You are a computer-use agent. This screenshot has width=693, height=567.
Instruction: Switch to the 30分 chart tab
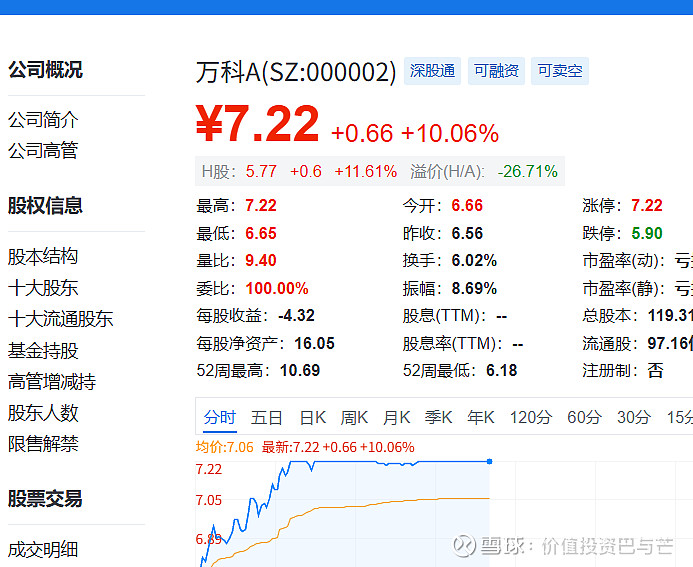[634, 418]
